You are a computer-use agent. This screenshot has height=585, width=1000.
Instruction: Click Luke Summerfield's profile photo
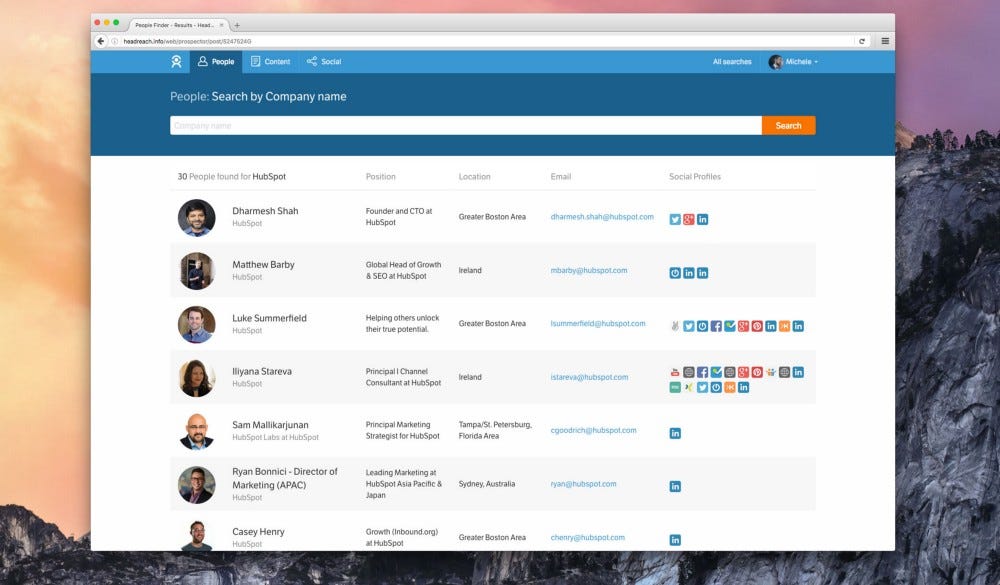coord(196,324)
